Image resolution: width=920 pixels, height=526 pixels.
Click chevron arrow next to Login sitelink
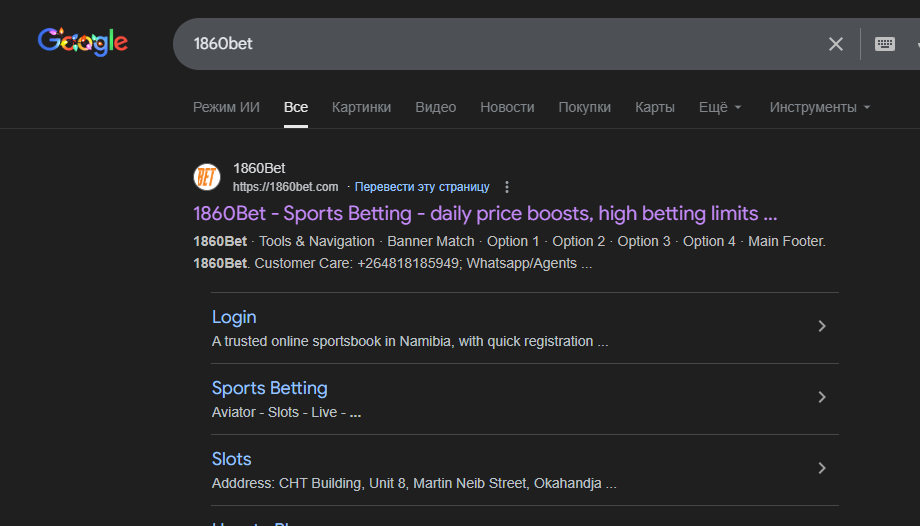[822, 326]
